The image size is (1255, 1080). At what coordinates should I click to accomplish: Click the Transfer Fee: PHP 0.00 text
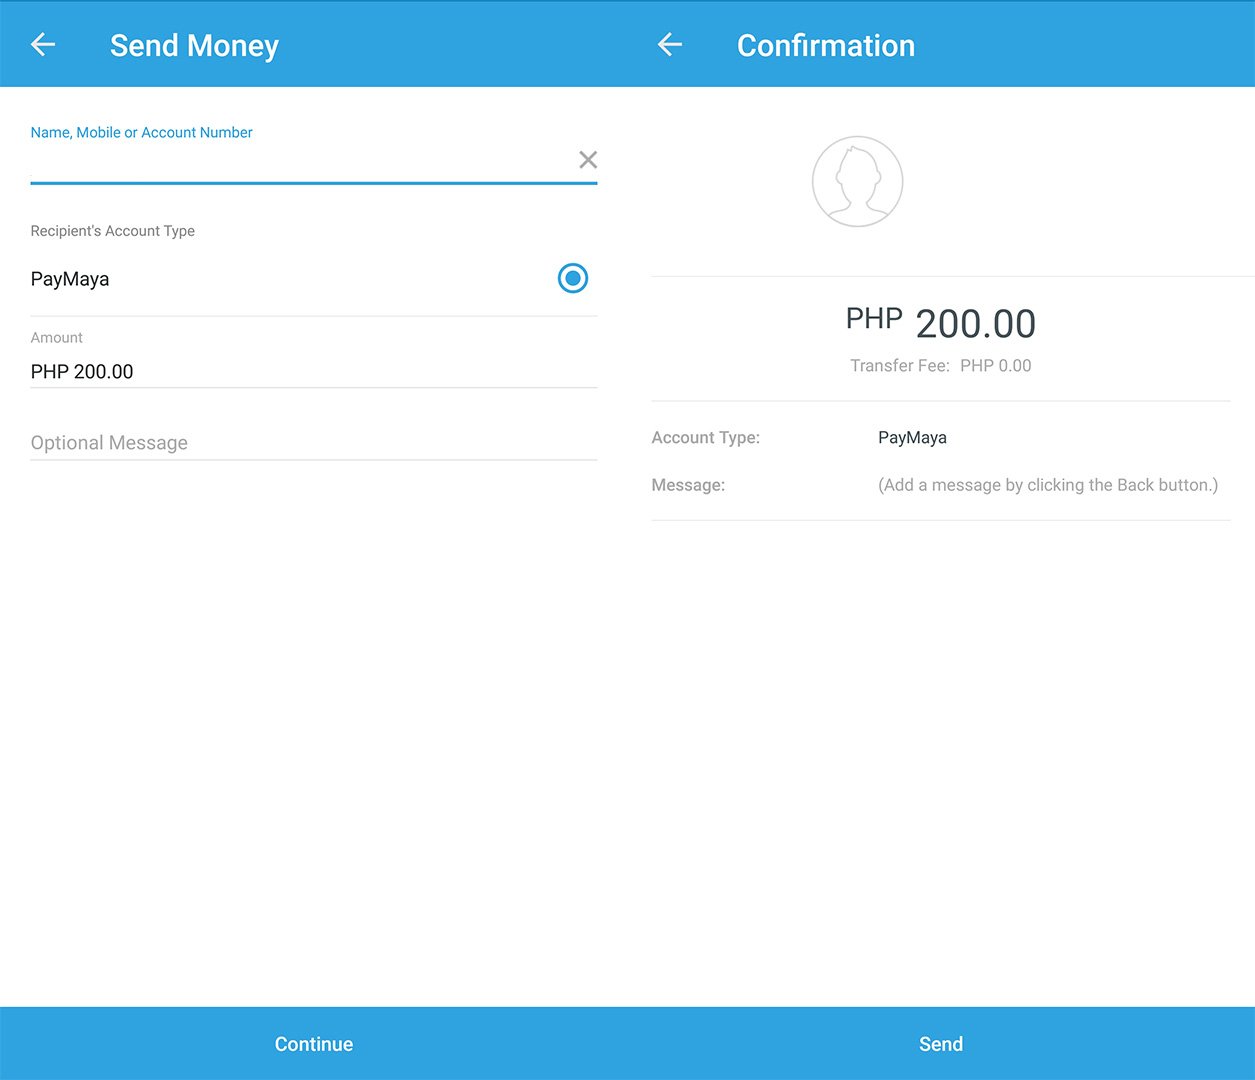(x=941, y=366)
